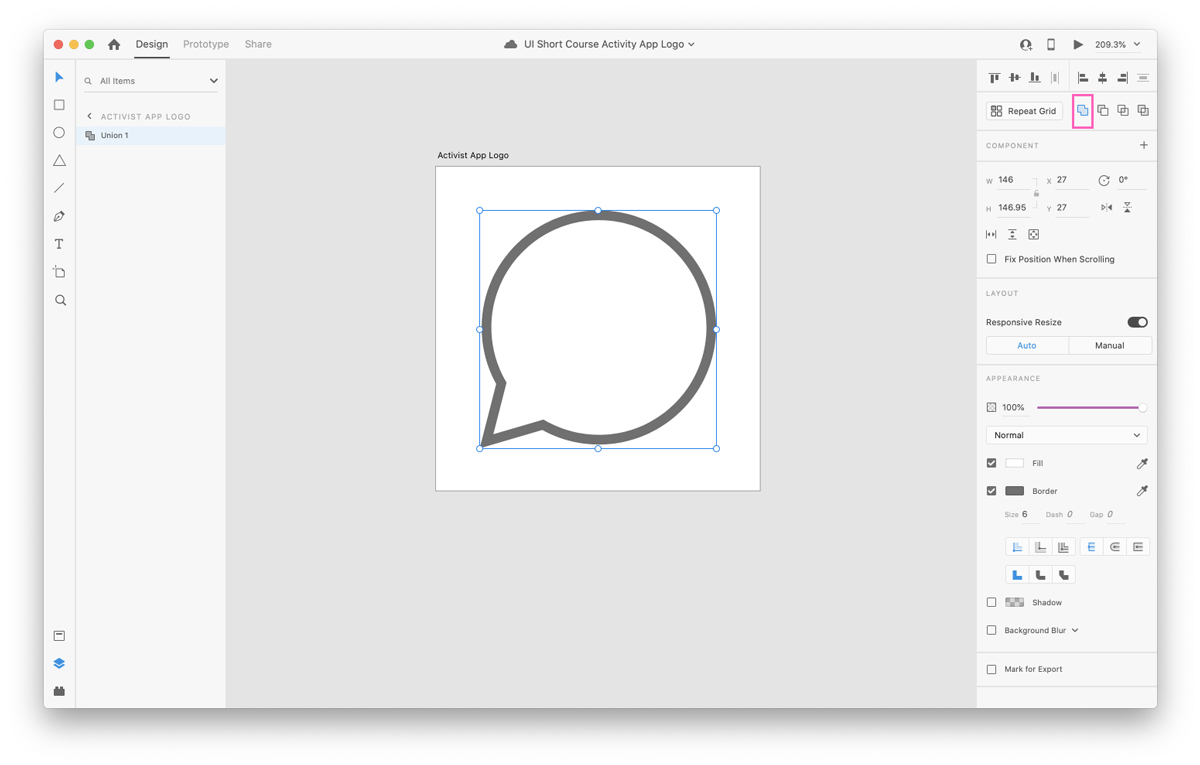Viewport: 1200px width, 765px height.
Task: Select Auto responsive resize mode
Action: pyautogui.click(x=1027, y=345)
